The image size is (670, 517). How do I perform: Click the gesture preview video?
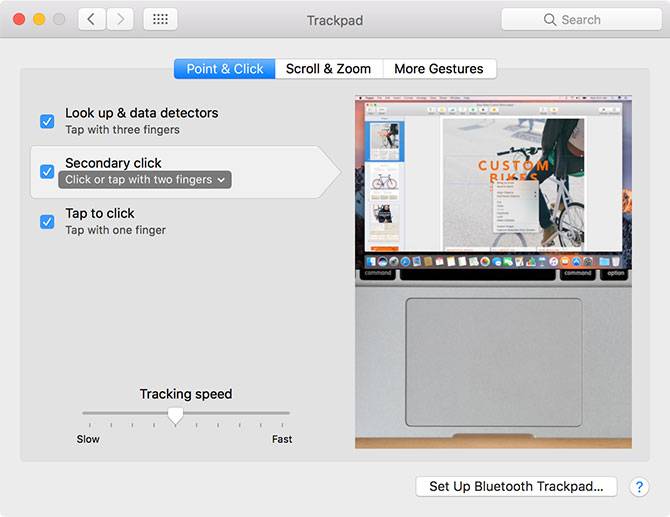point(493,272)
